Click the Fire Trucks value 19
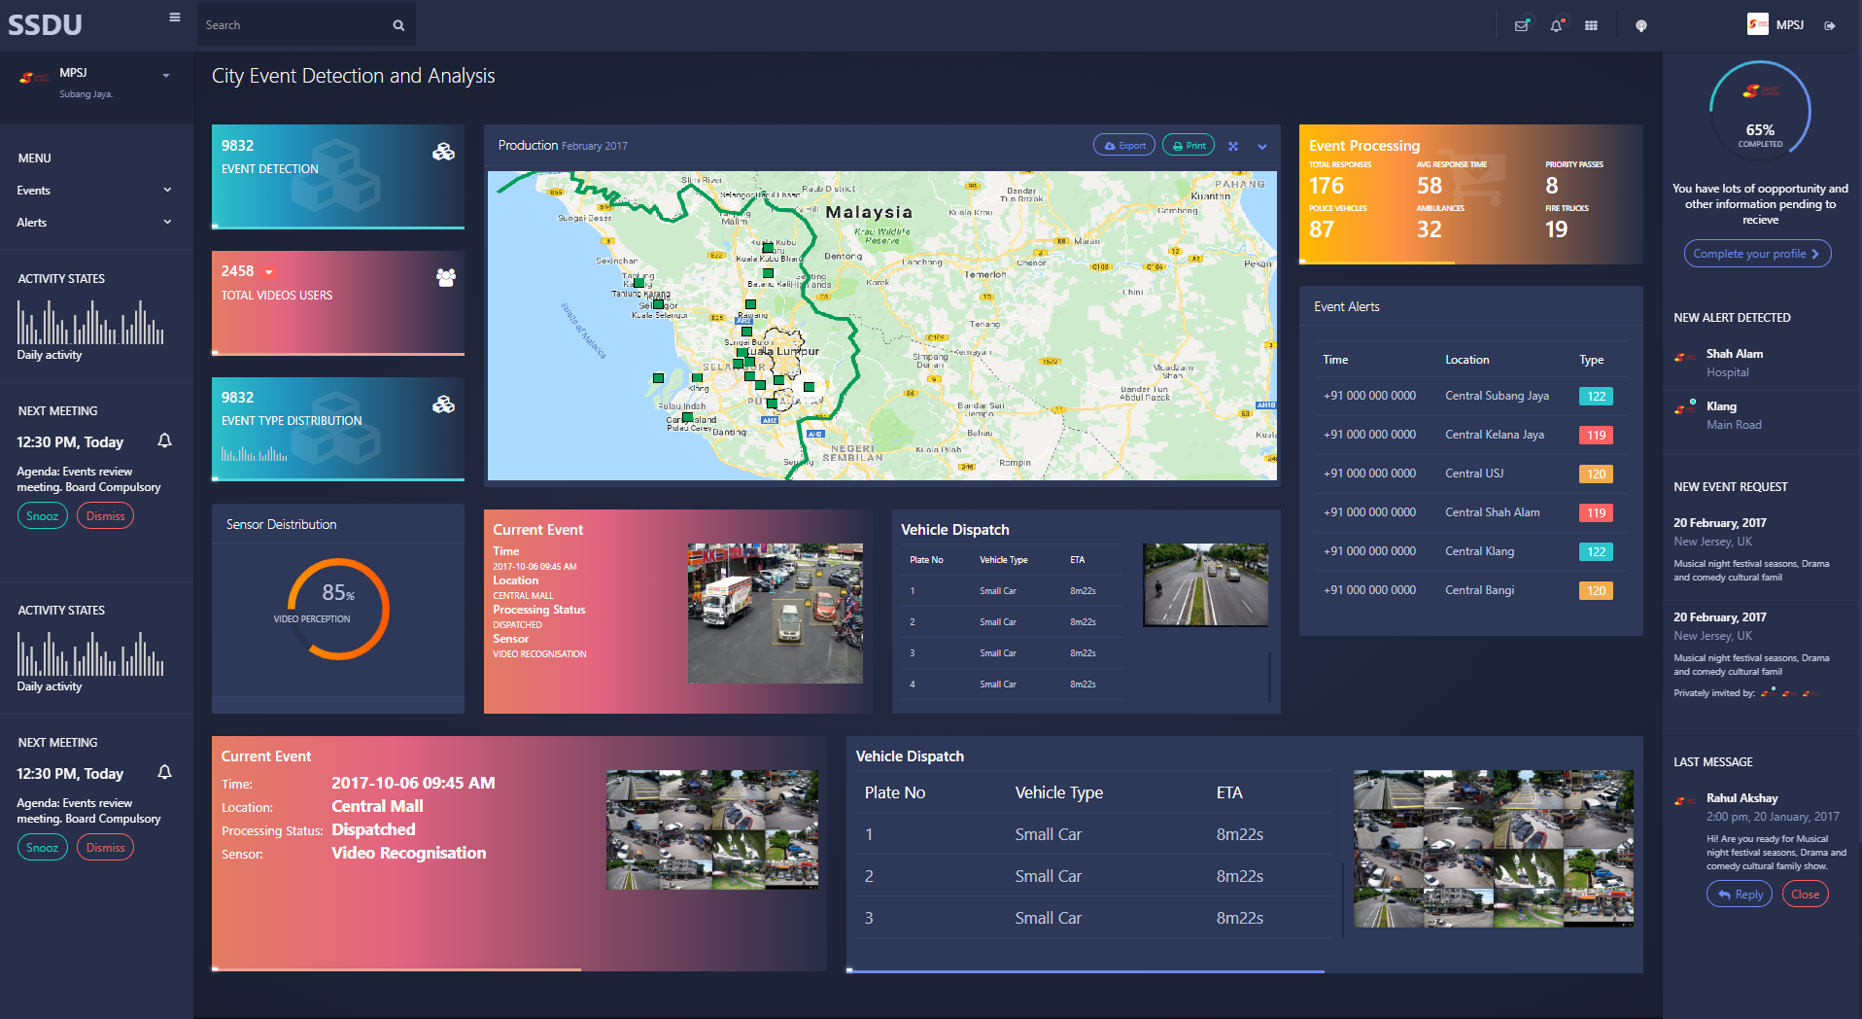The image size is (1862, 1019). [1556, 230]
